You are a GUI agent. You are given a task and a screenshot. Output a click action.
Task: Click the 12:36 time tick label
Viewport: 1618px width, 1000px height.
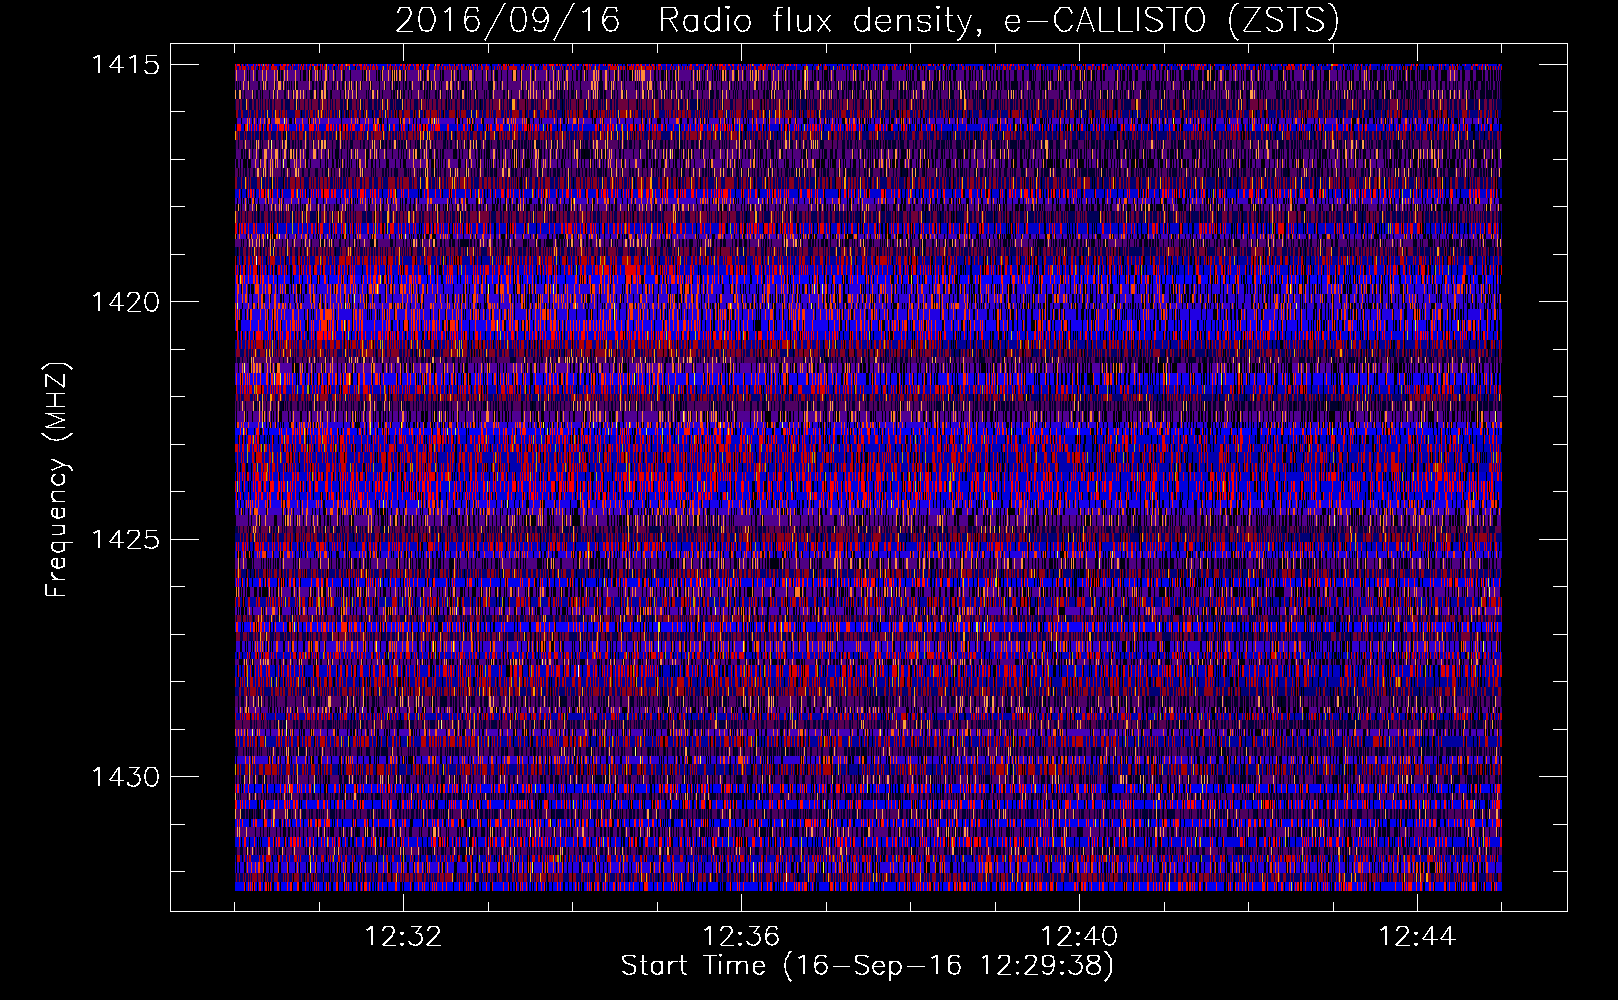tap(741, 937)
